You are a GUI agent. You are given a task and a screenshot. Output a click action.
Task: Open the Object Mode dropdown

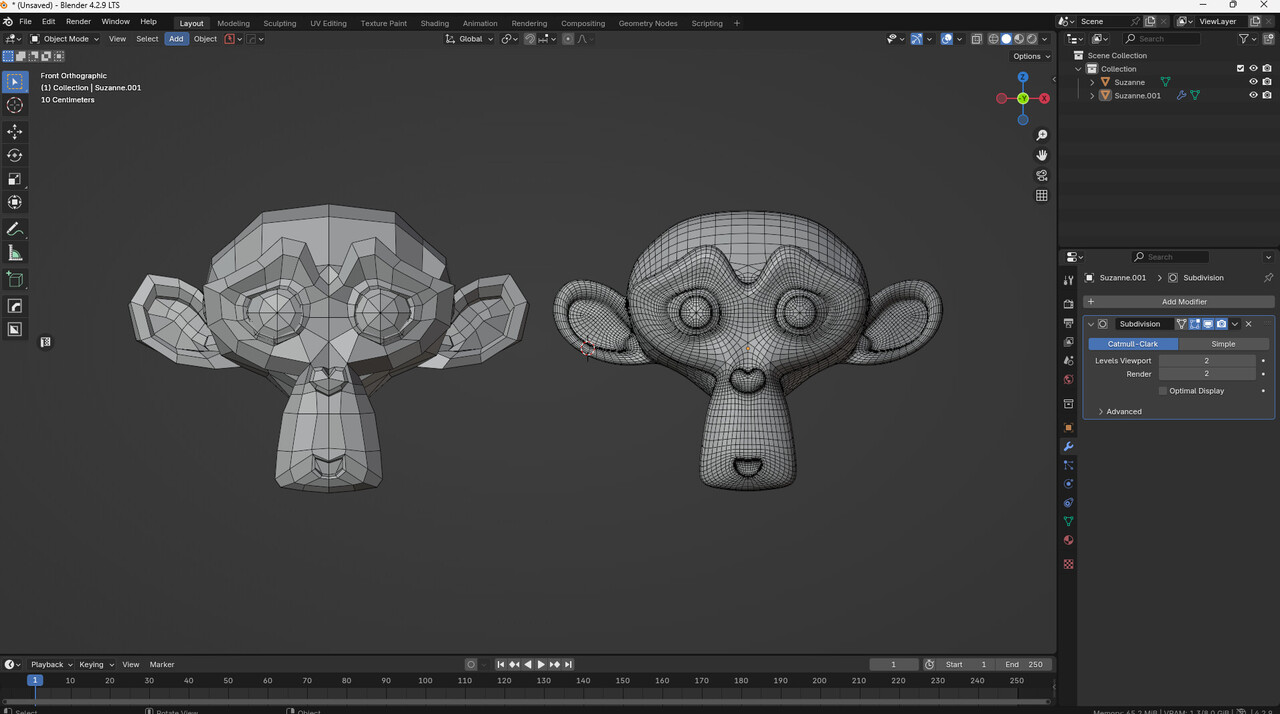click(65, 39)
